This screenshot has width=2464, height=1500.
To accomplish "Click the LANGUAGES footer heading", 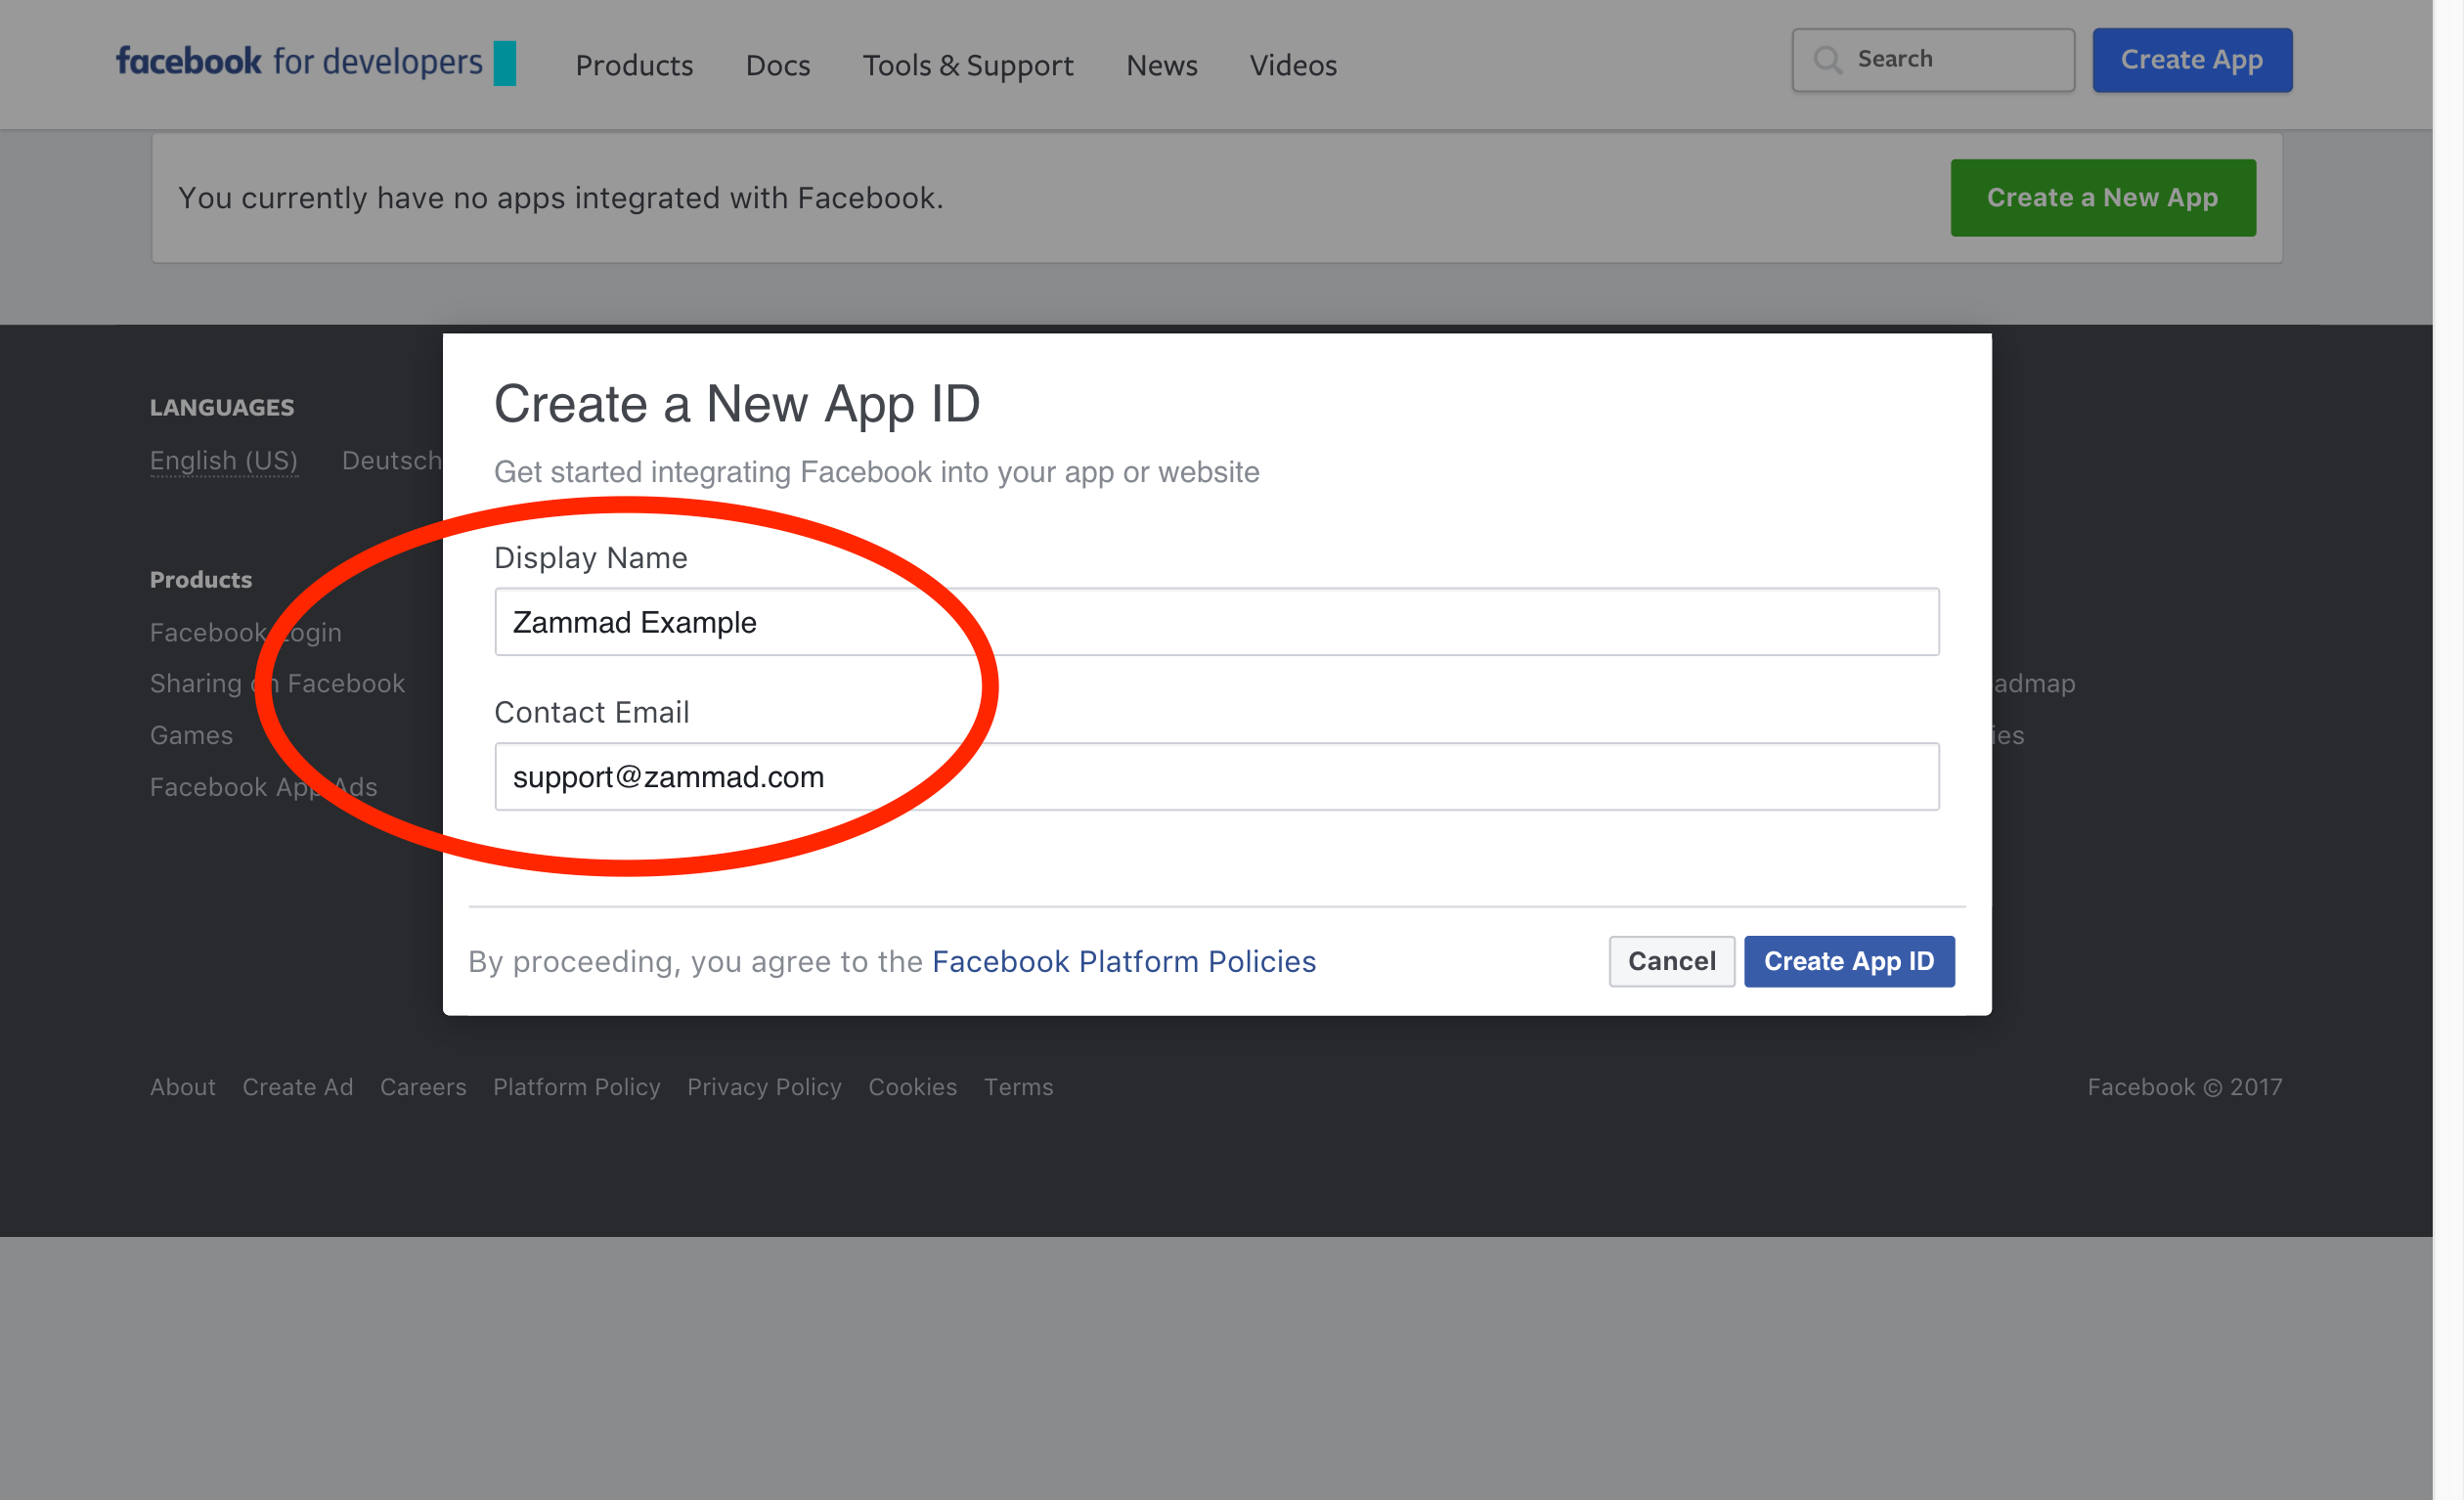I will click(x=222, y=407).
